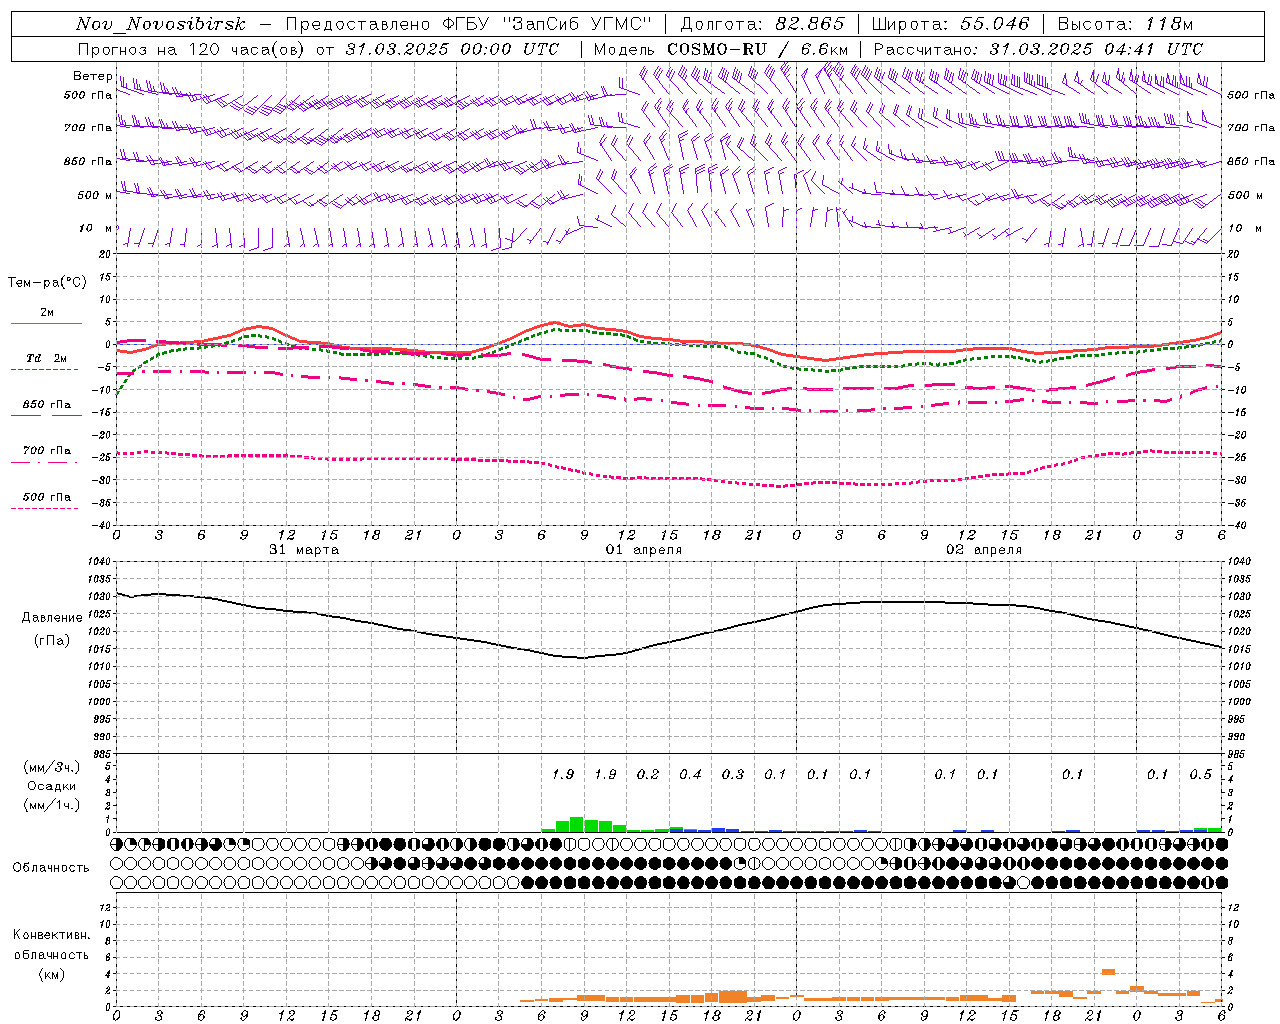The image size is (1280, 1024).
Task: Click the Рассчитано: 31.03.2025 04:41 UTC timestamp
Action: point(1038,49)
